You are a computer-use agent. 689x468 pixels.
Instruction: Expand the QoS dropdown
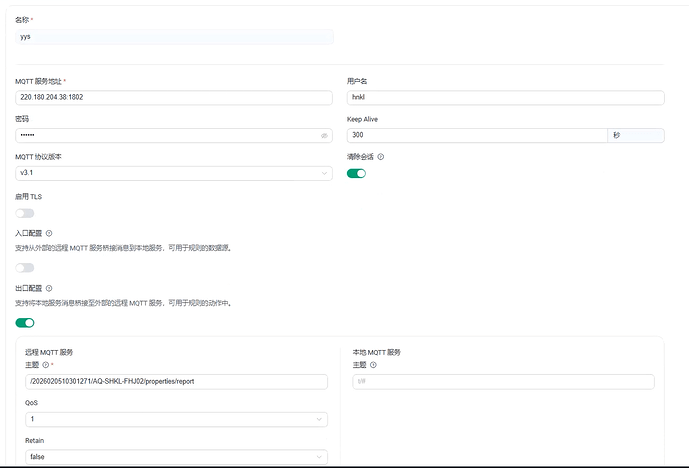(x=176, y=419)
